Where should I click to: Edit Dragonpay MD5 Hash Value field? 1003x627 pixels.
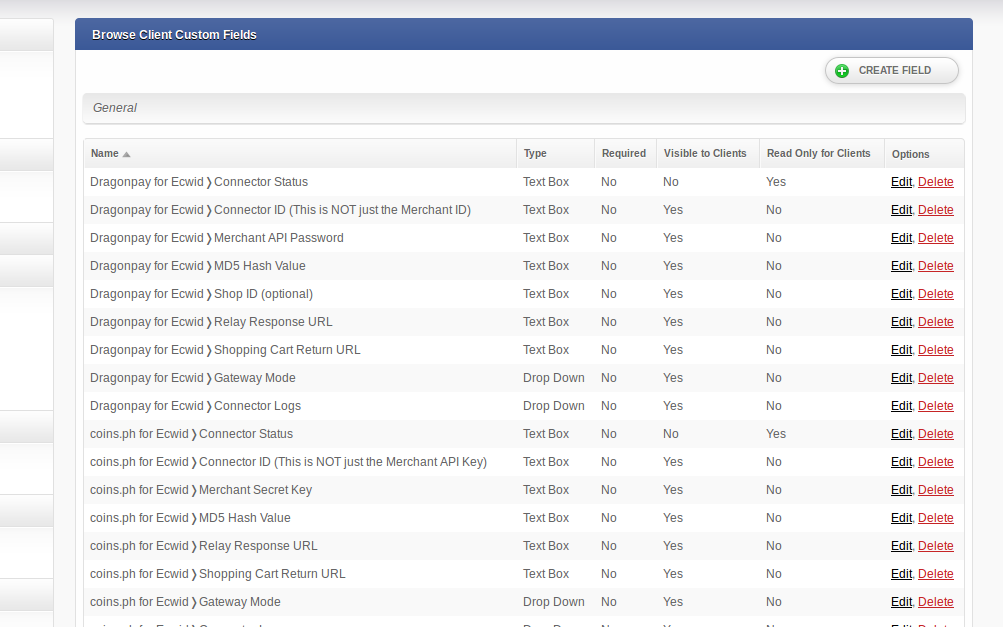901,266
